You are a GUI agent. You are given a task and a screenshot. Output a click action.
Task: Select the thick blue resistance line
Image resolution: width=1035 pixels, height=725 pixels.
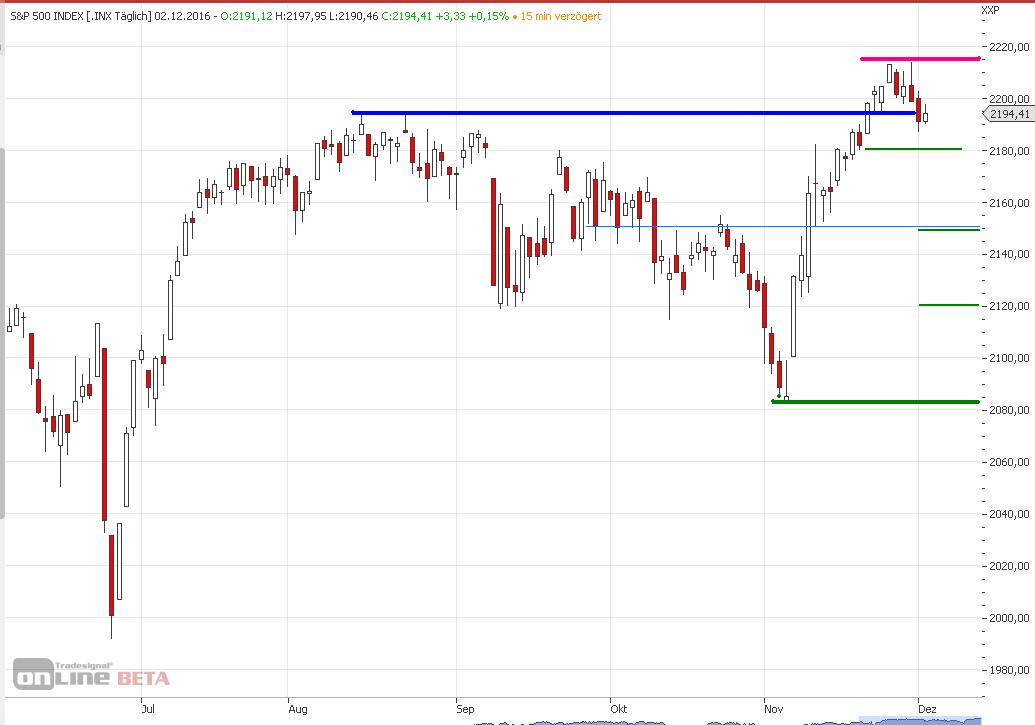tap(634, 113)
